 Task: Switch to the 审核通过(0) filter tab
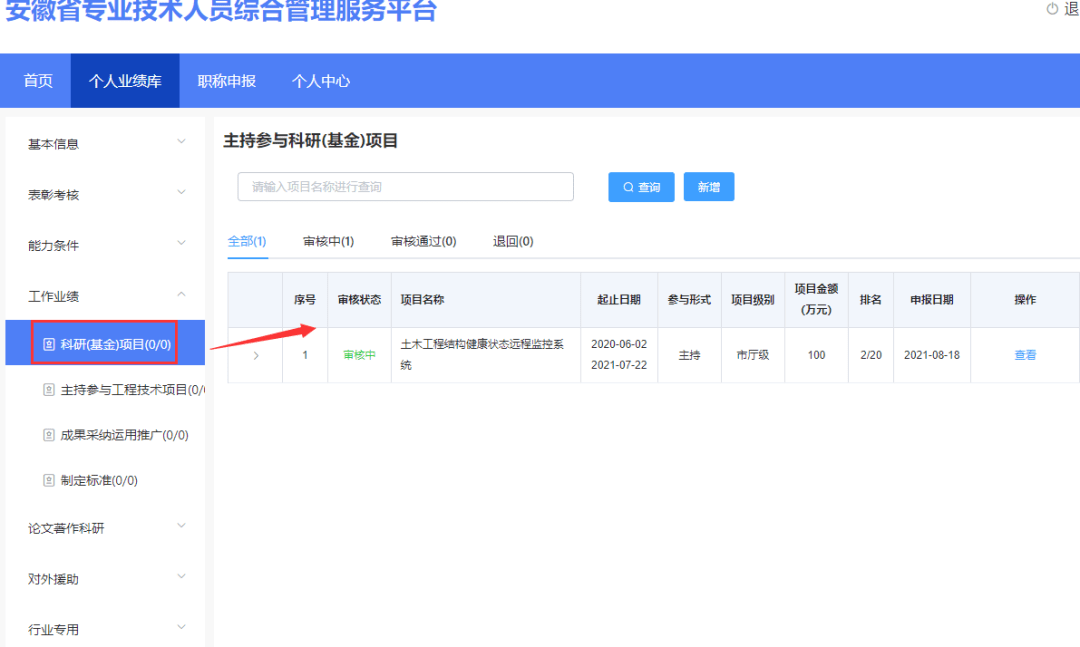tap(423, 240)
